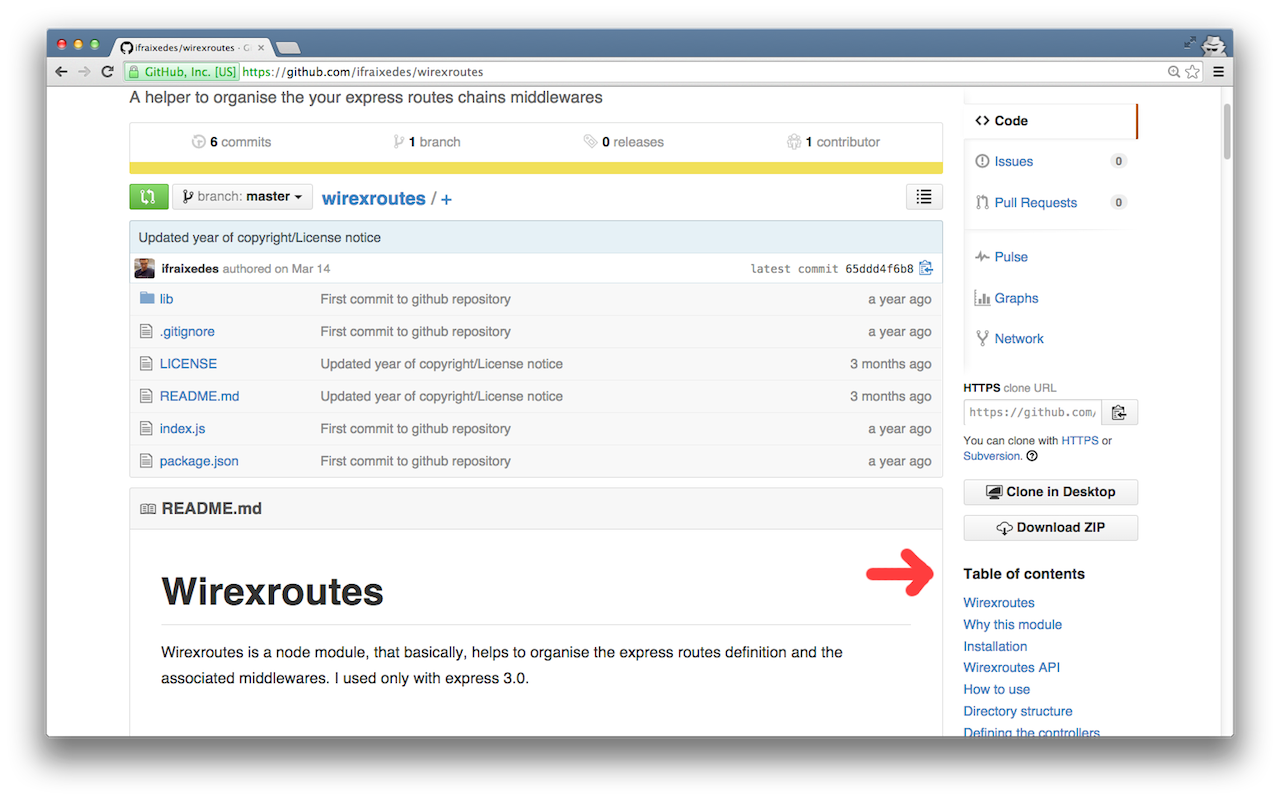View the 6 commits link

coord(231,142)
